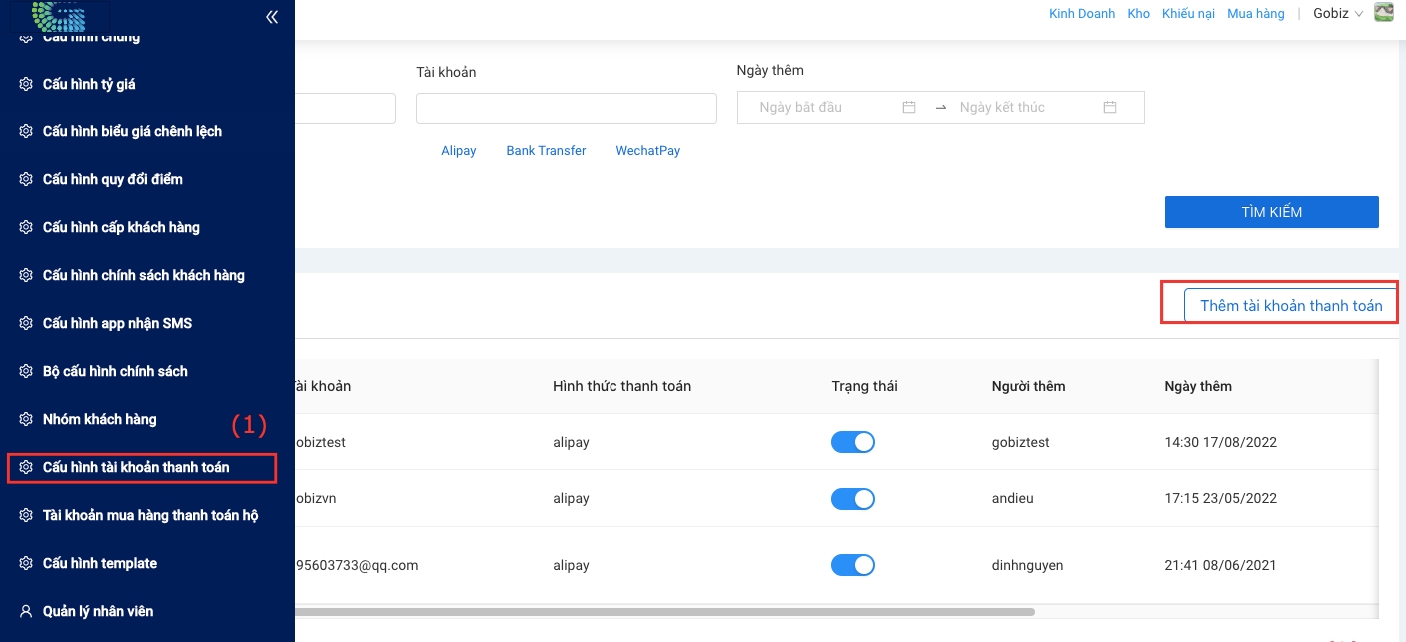
Task: Click Thêm tài khoản thanh toán button
Action: (x=1290, y=306)
